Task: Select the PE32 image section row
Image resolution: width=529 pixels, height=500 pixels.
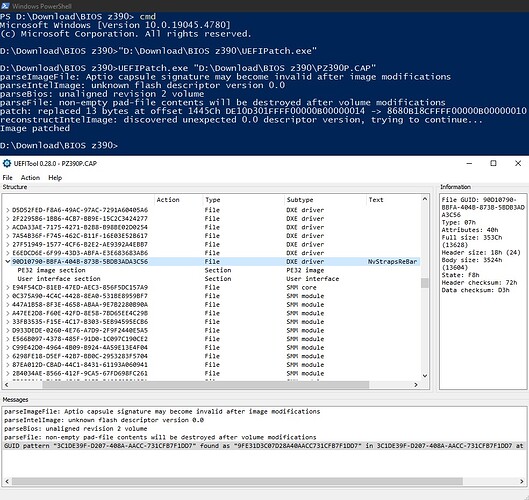Action: (x=212, y=270)
